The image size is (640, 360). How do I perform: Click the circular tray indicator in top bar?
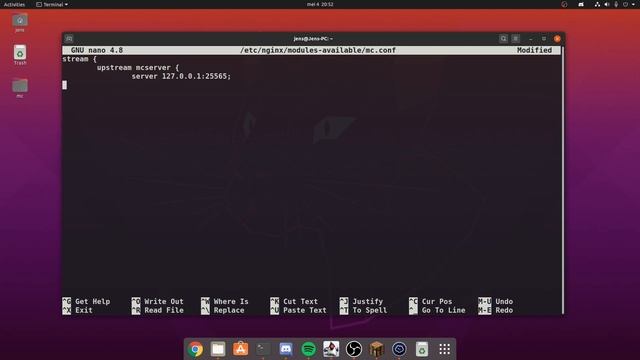[x=564, y=4]
